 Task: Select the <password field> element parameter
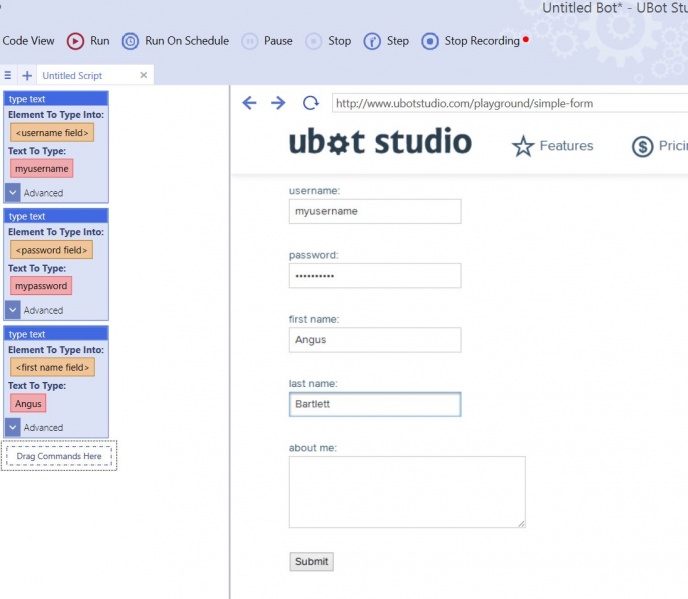point(51,250)
